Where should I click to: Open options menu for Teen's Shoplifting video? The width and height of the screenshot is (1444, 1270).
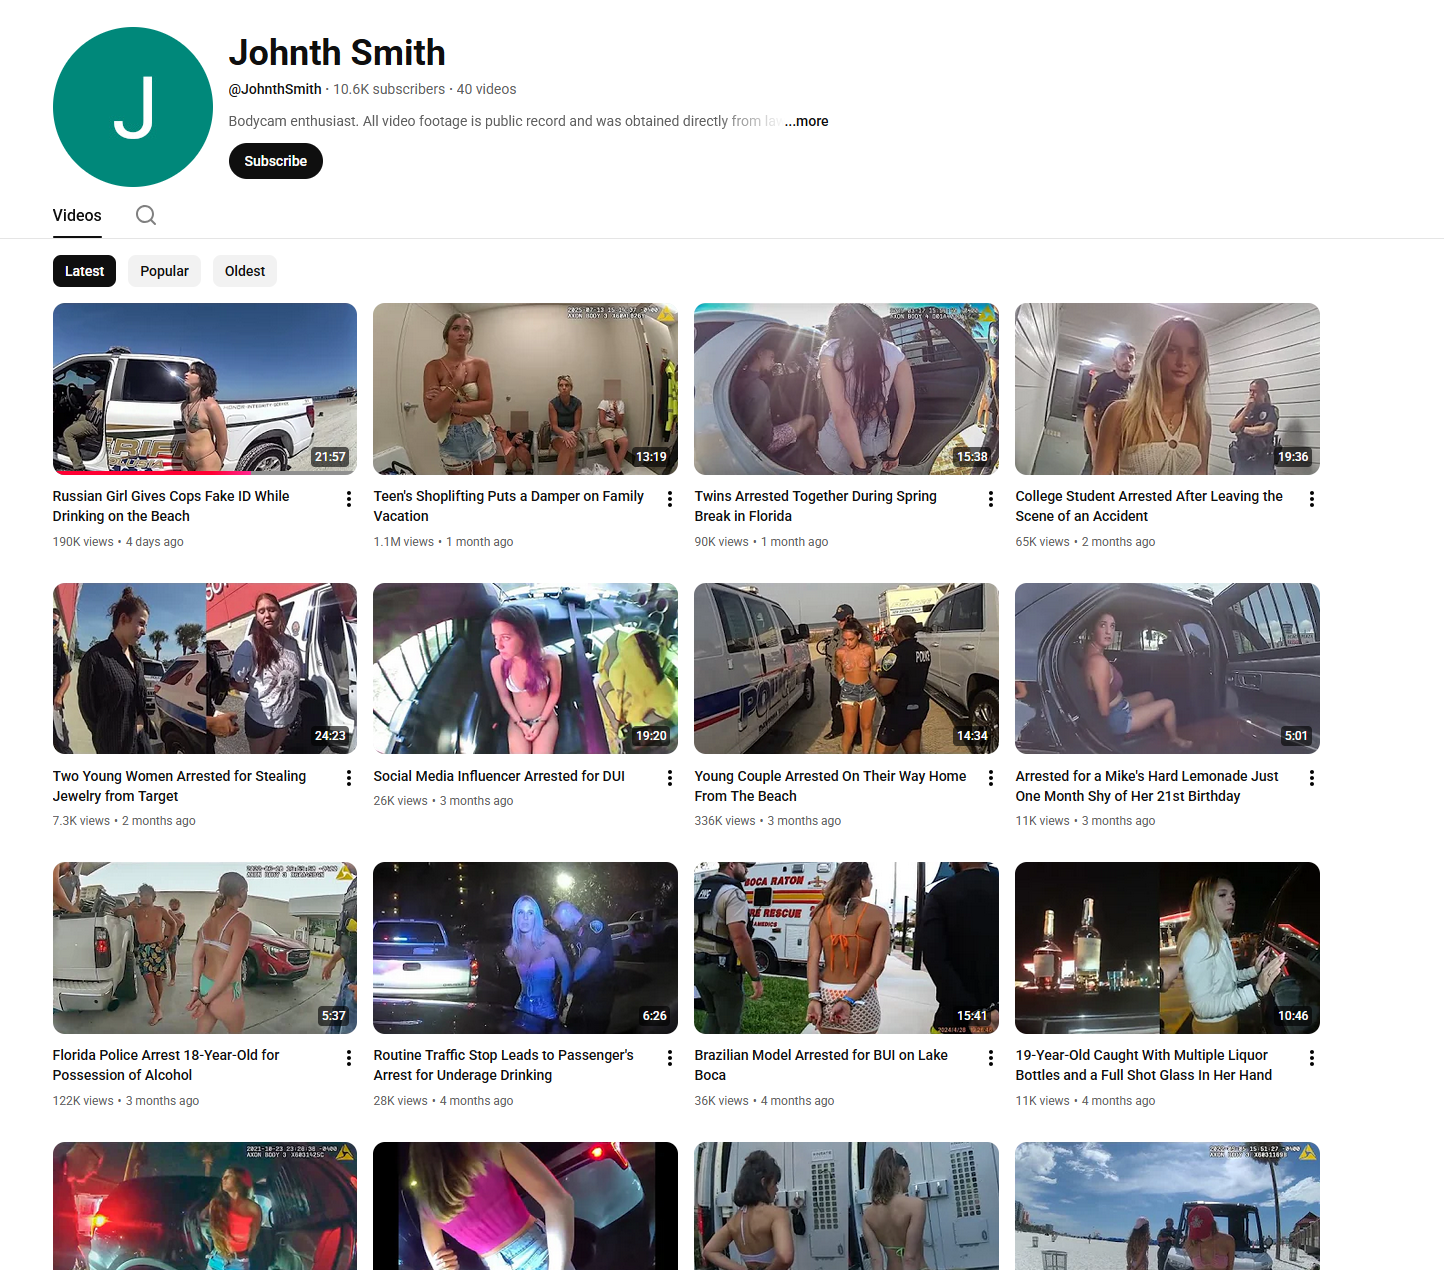669,499
